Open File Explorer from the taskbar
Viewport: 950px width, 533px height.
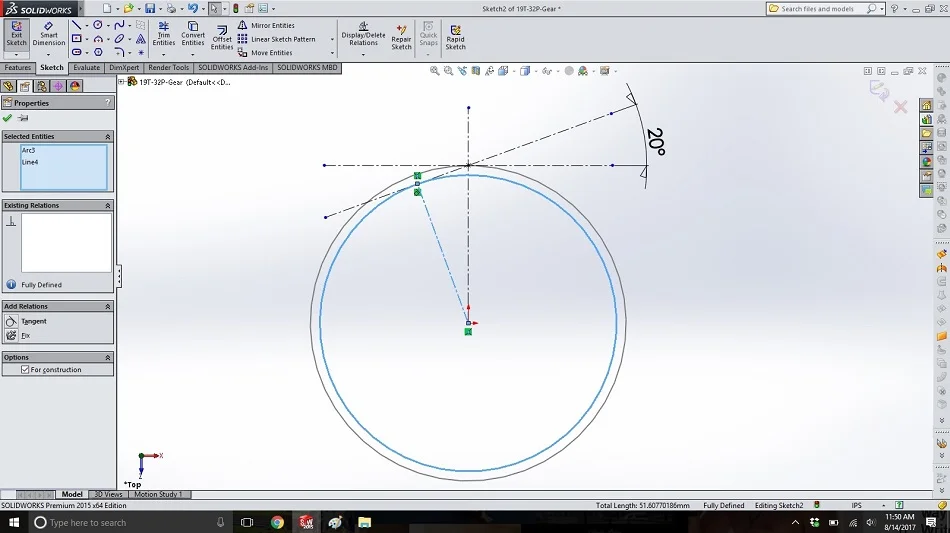364,522
